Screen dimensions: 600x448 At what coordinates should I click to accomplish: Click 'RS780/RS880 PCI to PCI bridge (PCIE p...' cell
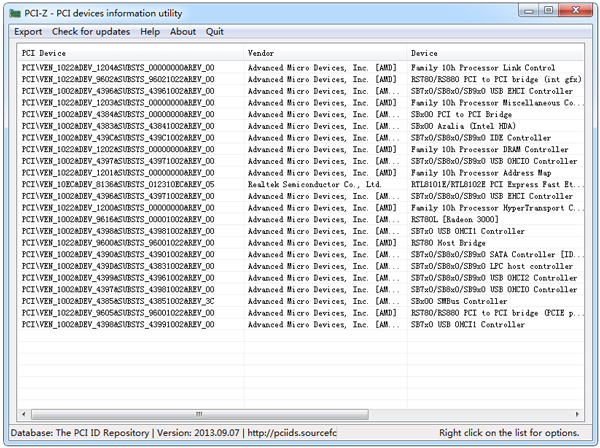[x=497, y=313]
